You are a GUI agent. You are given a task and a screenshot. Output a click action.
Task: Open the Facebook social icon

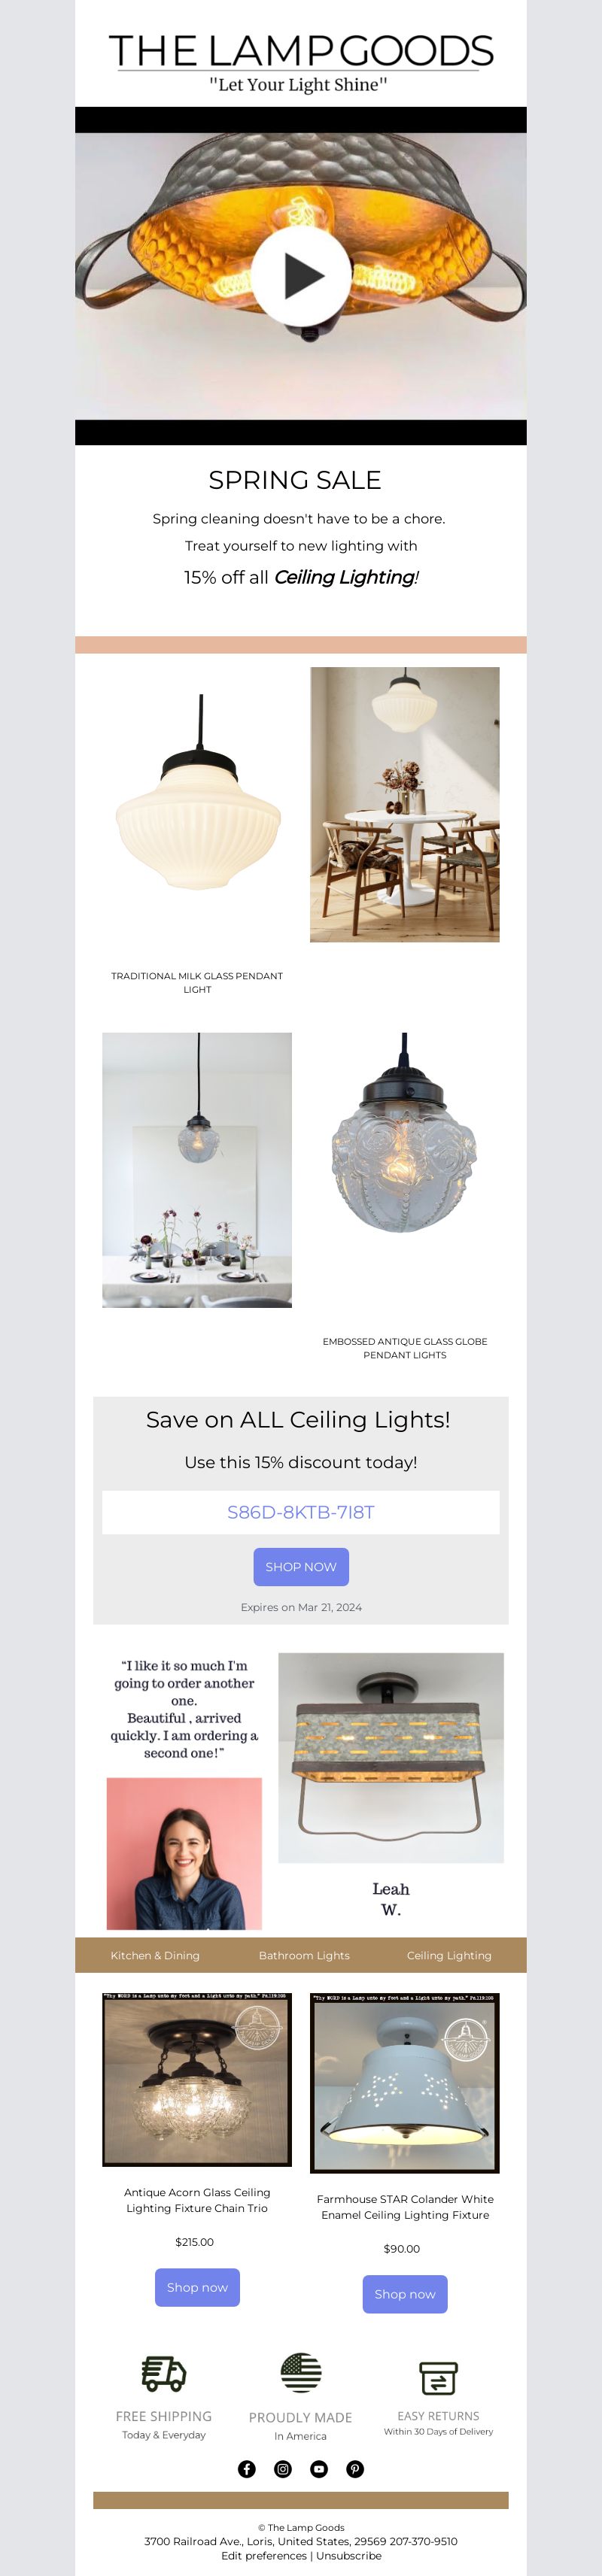(x=247, y=2469)
